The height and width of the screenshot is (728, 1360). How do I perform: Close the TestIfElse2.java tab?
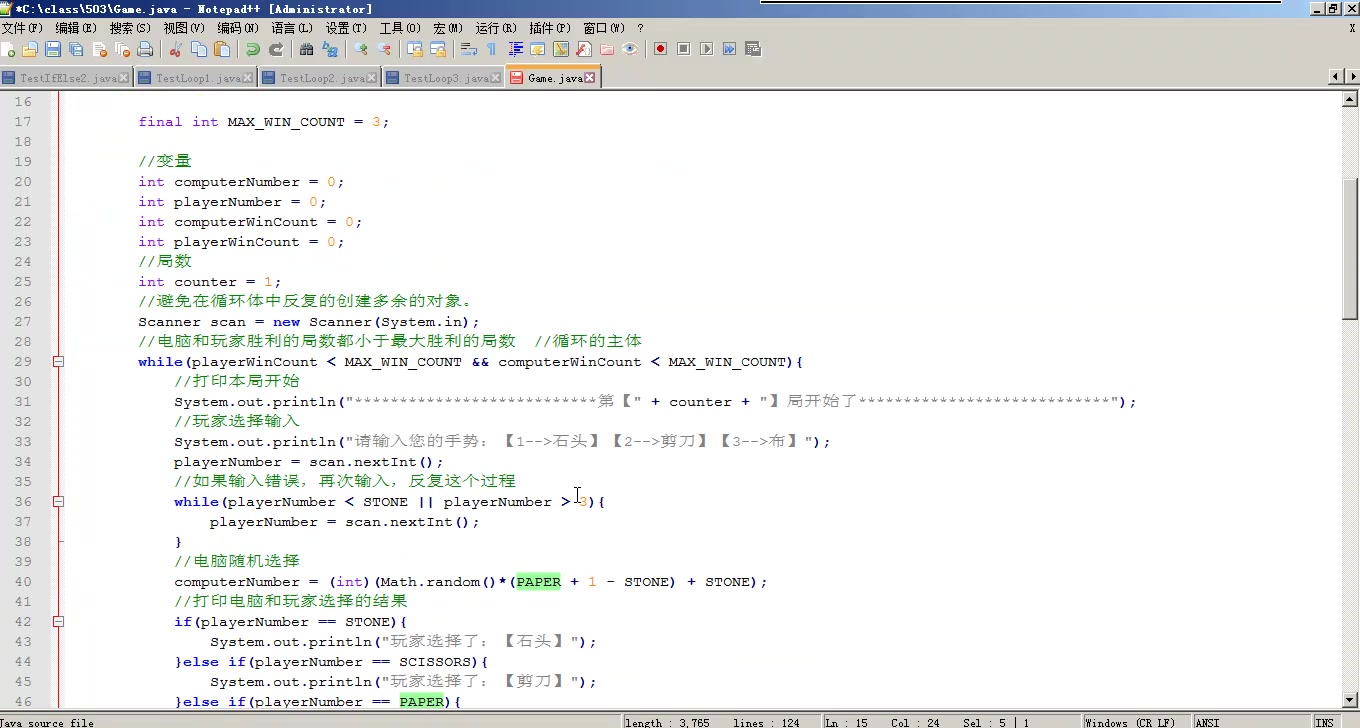[x=123, y=78]
